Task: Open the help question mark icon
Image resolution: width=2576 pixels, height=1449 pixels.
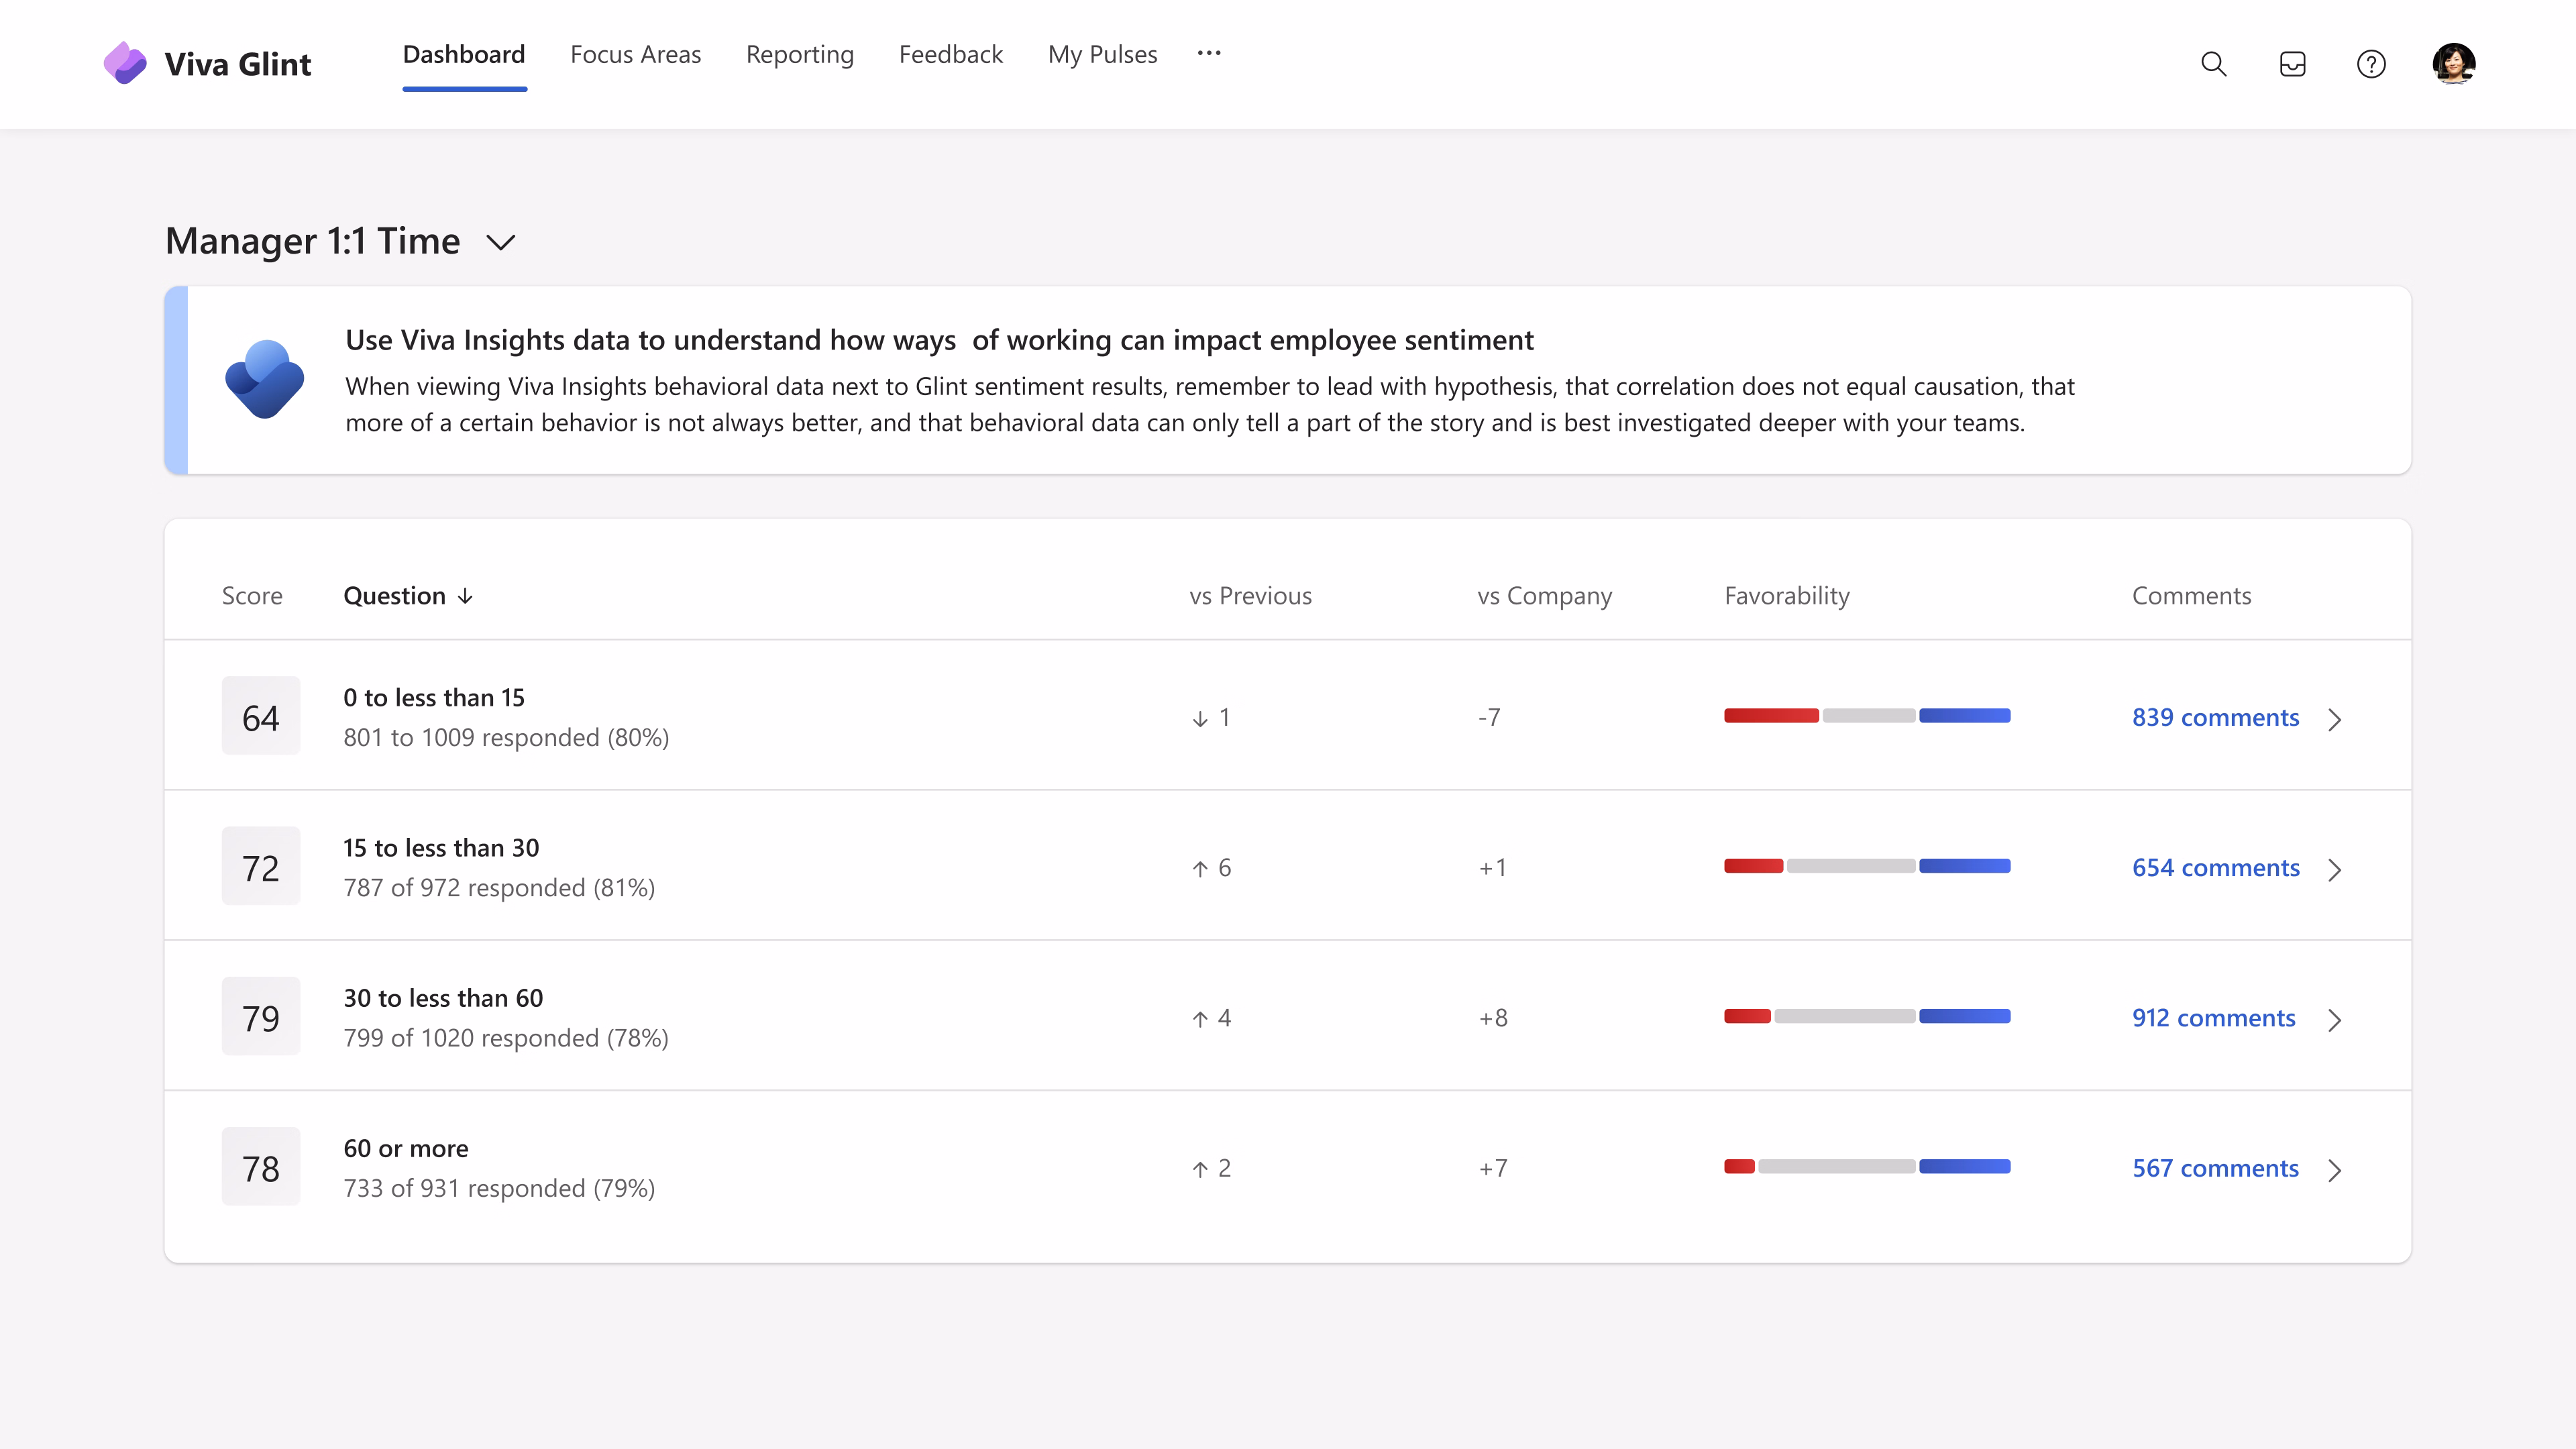Action: click(2371, 64)
